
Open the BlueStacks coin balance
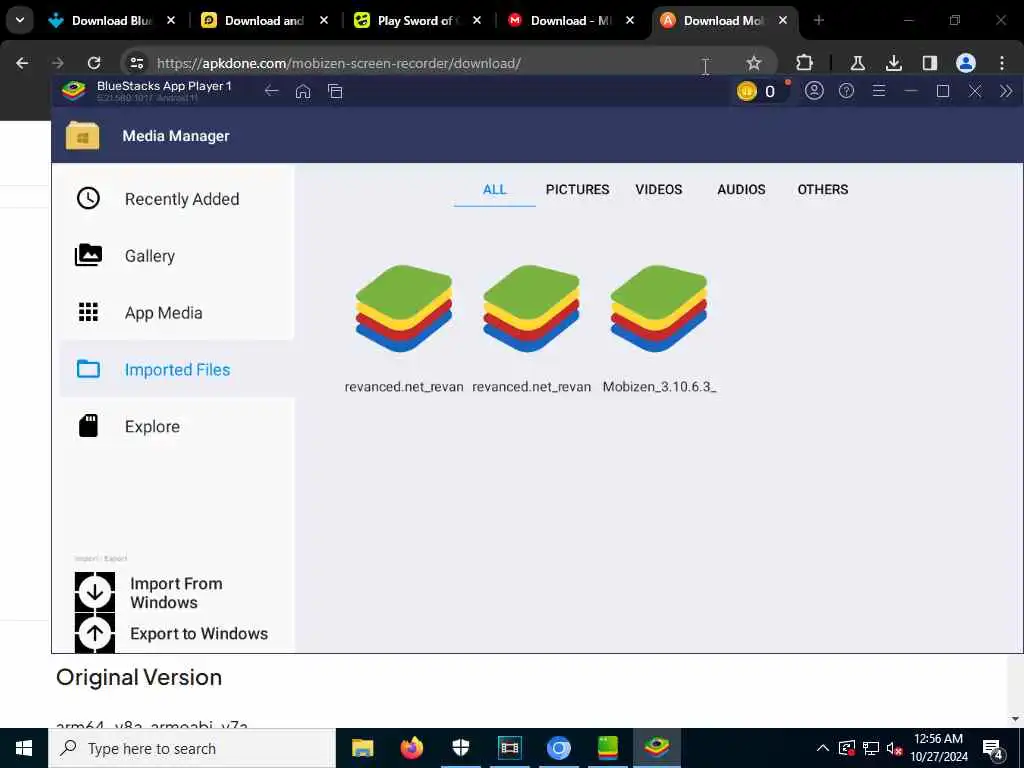(758, 91)
